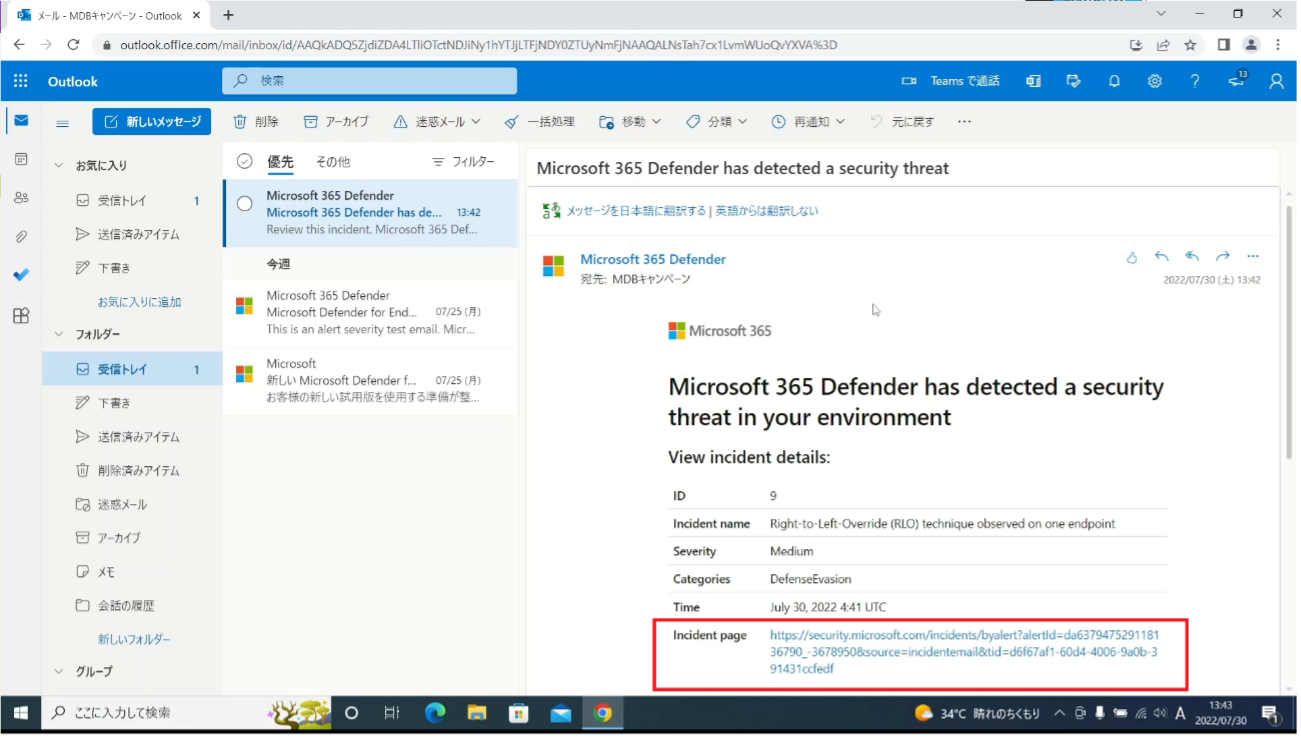Click the Windows Start button
This screenshot has width=1301, height=739.
pos(20,714)
